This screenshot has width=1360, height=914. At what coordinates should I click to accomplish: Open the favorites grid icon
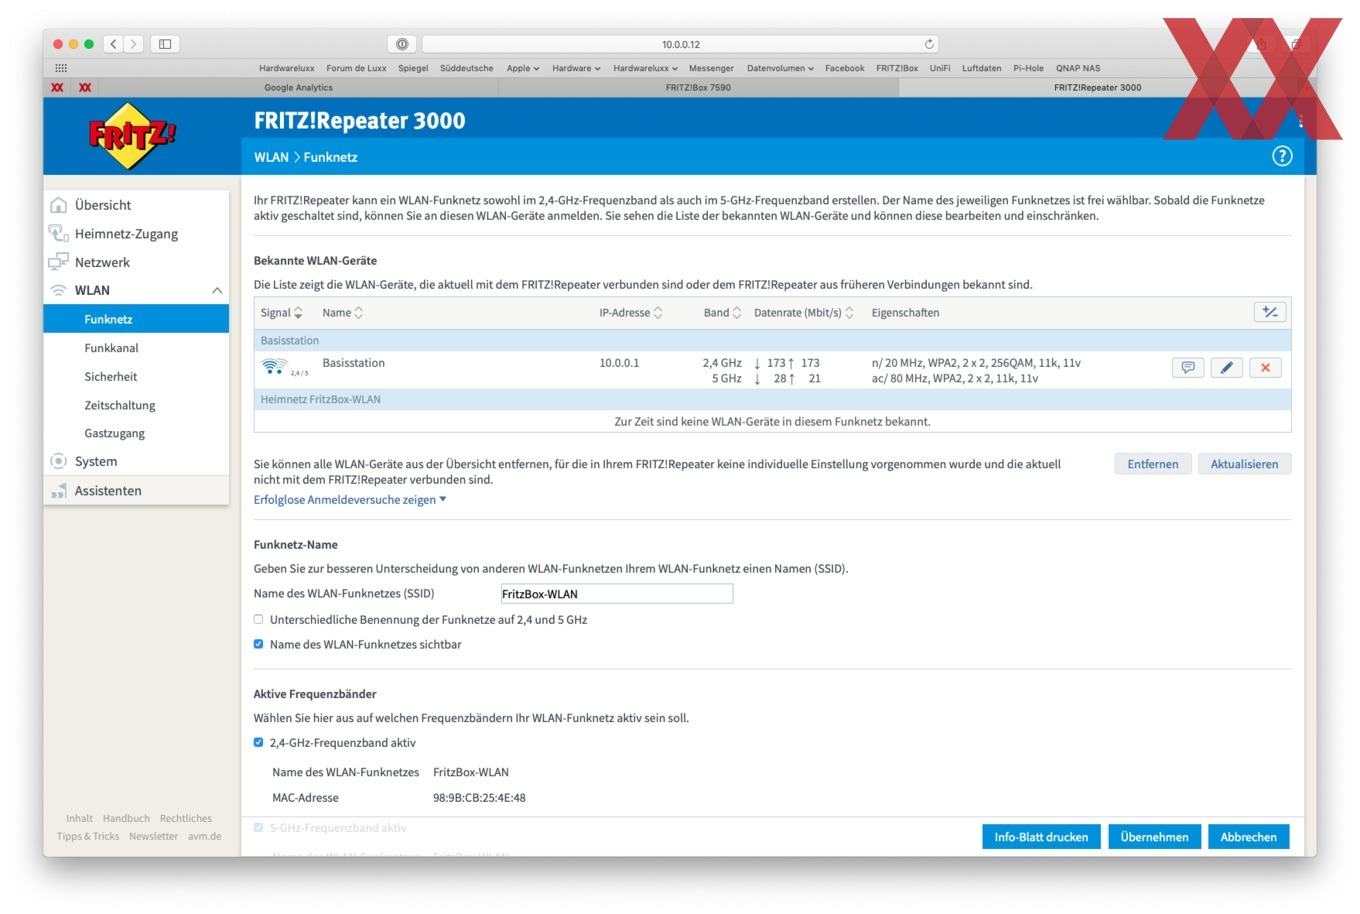pos(61,68)
